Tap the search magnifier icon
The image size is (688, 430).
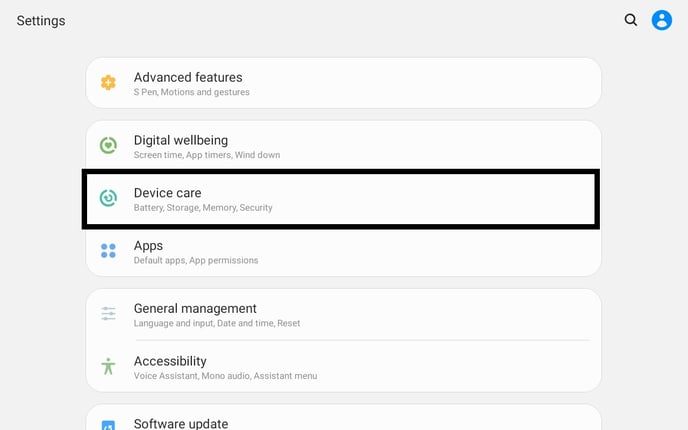tap(631, 20)
